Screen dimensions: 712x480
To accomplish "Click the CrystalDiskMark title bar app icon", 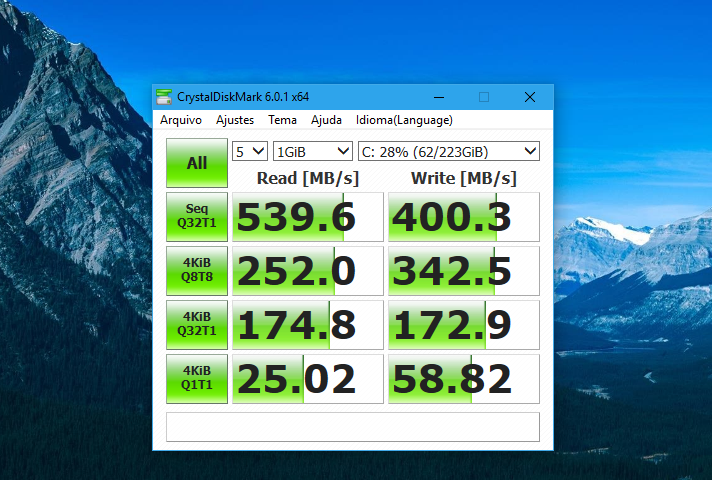I will 164,97.
